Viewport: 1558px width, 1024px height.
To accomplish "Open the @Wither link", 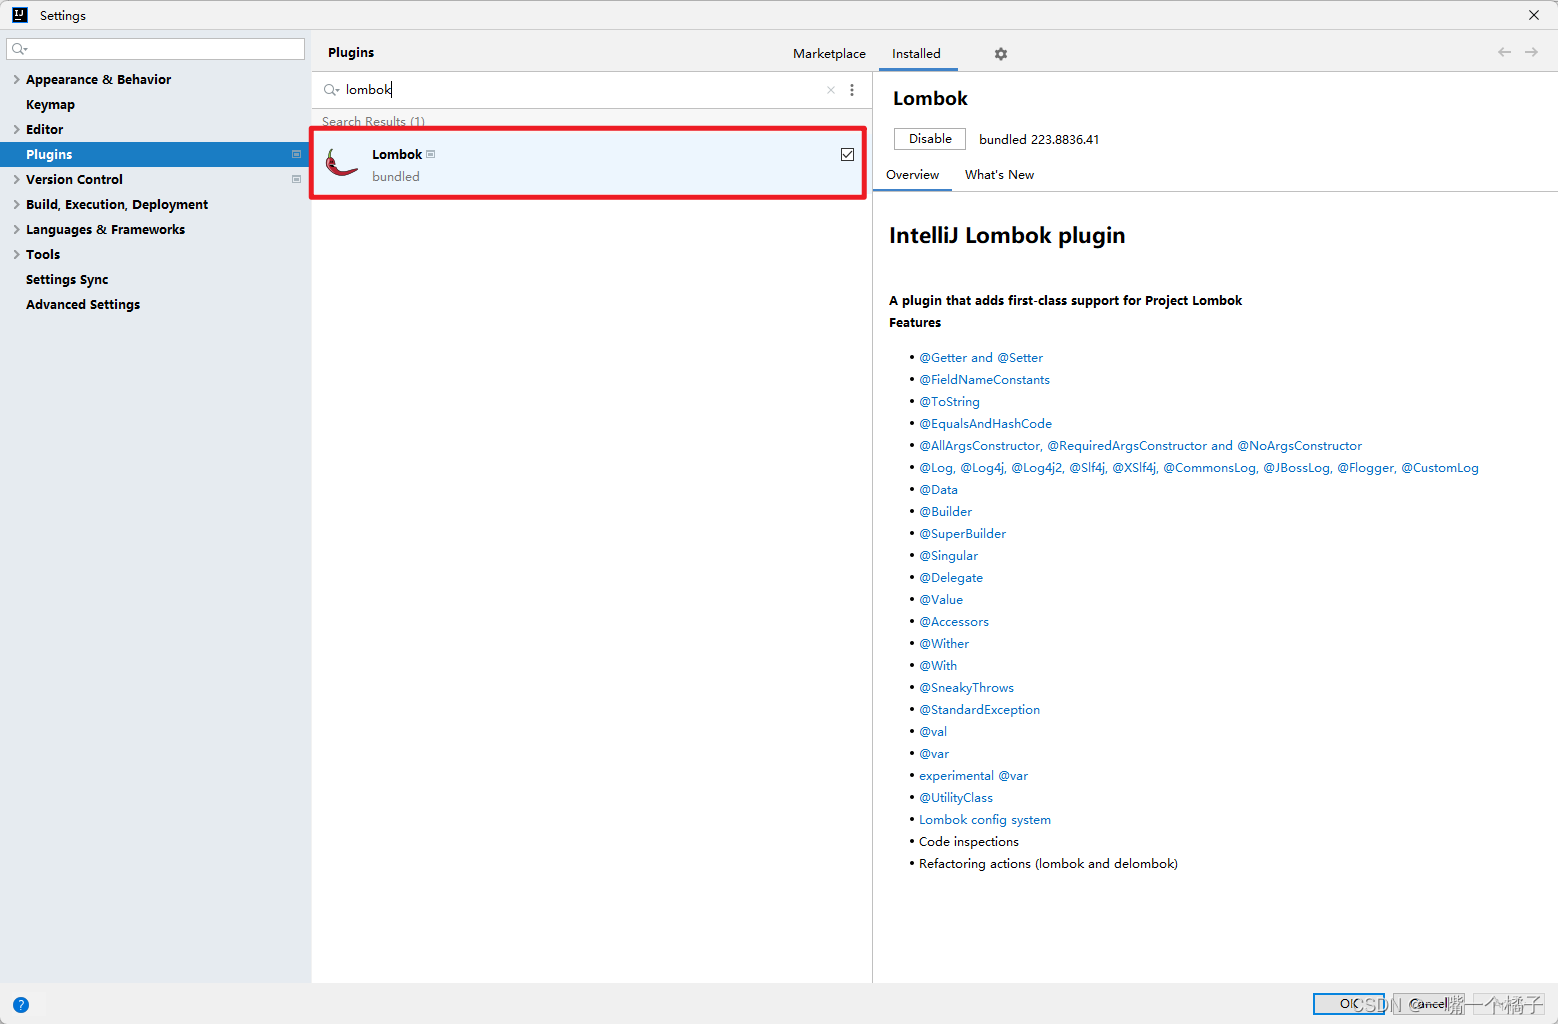I will [x=944, y=644].
